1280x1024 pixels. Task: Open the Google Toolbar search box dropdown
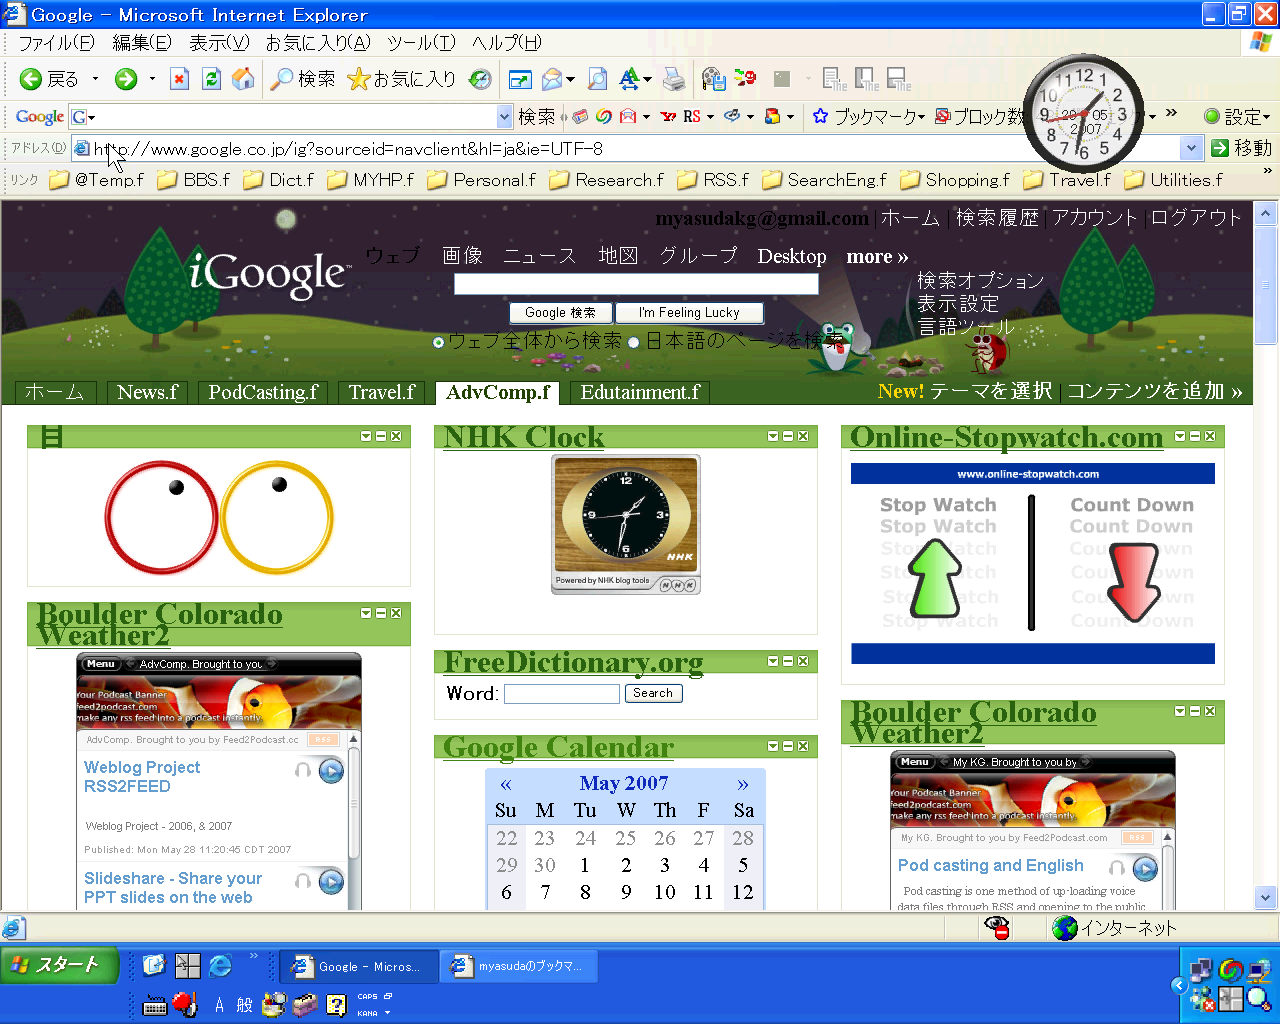(x=504, y=117)
